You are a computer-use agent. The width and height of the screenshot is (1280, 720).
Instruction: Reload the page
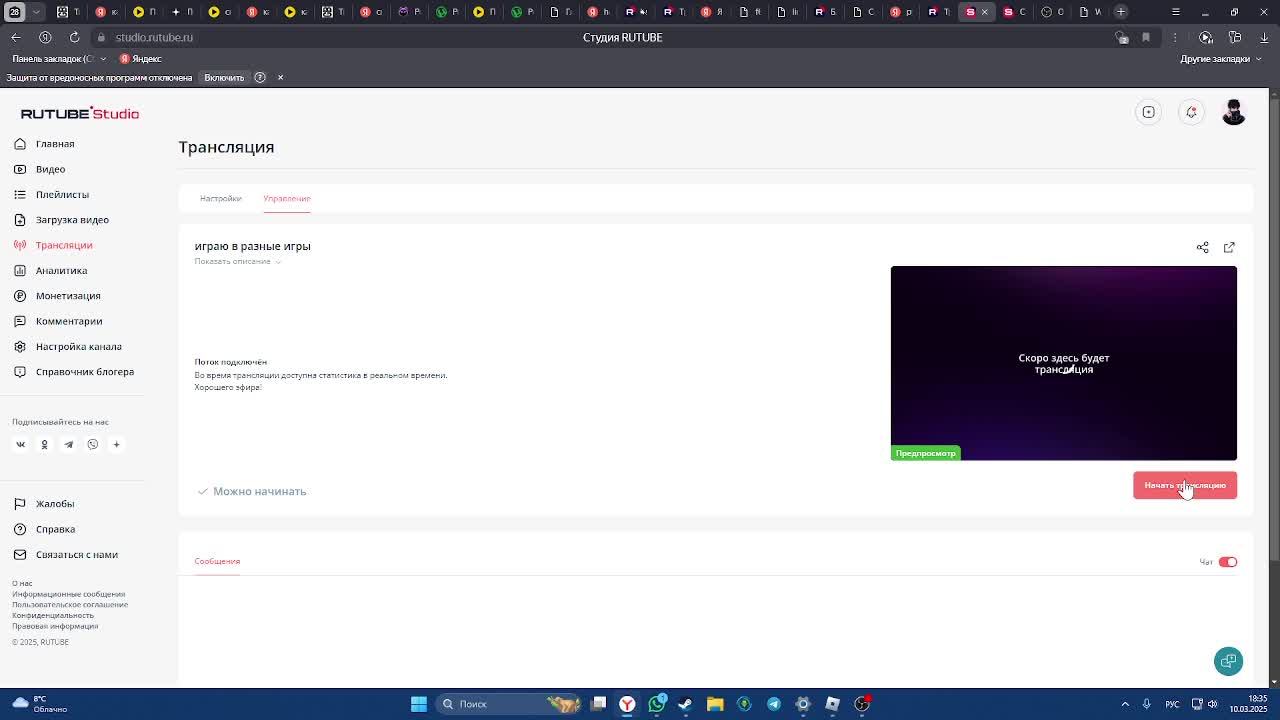coord(74,37)
